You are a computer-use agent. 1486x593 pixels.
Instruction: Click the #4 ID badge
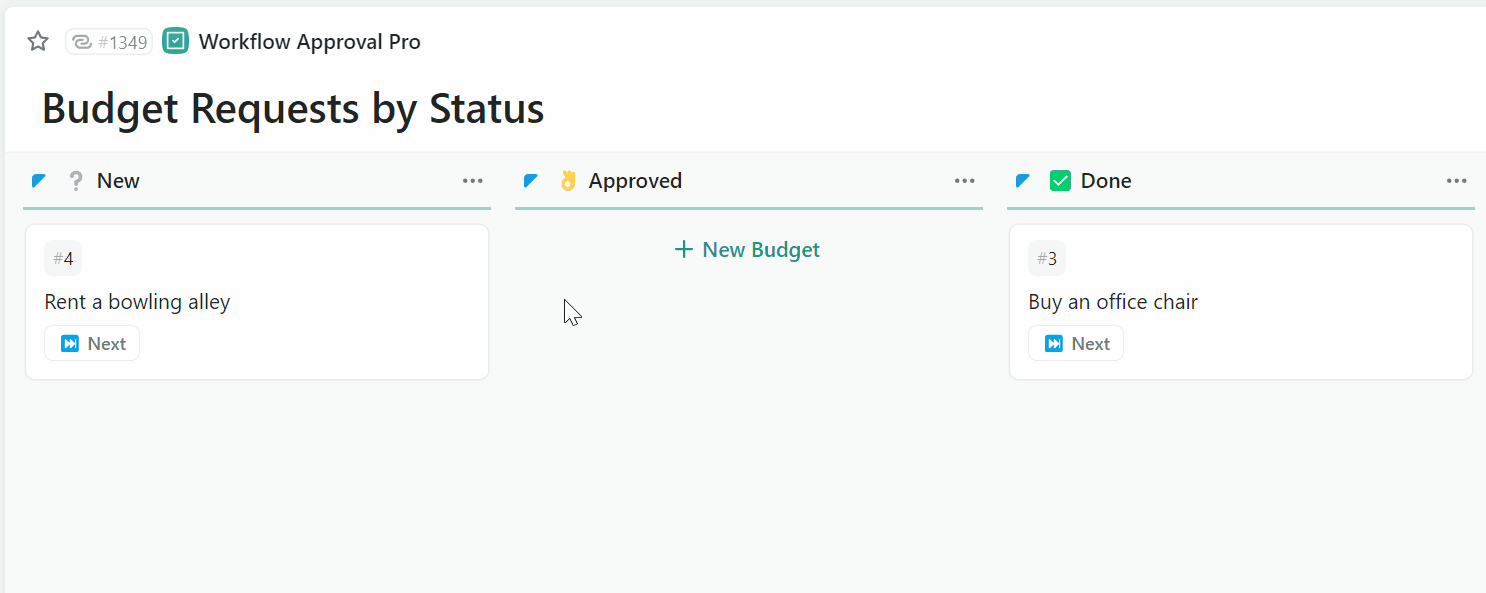tap(63, 259)
